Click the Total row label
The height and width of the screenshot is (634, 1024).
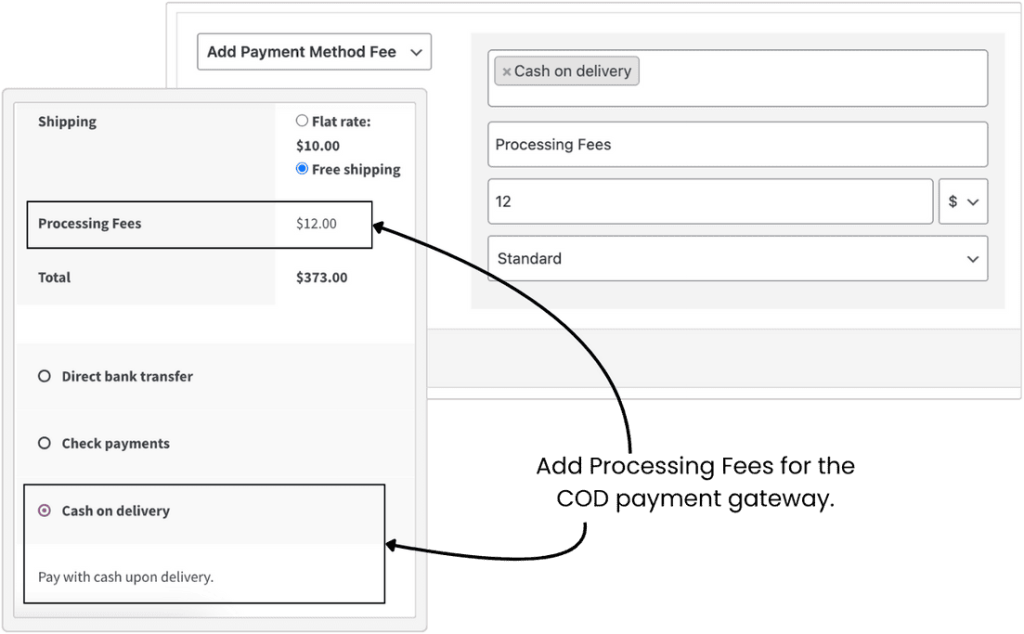click(54, 277)
